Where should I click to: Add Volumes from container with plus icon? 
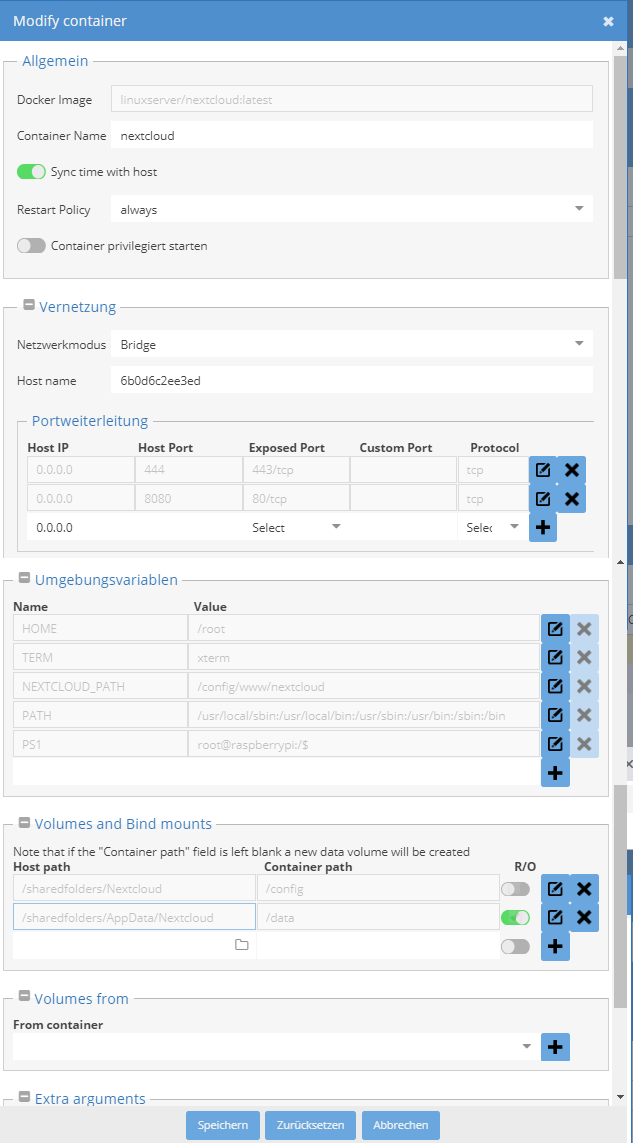pyautogui.click(x=555, y=1047)
